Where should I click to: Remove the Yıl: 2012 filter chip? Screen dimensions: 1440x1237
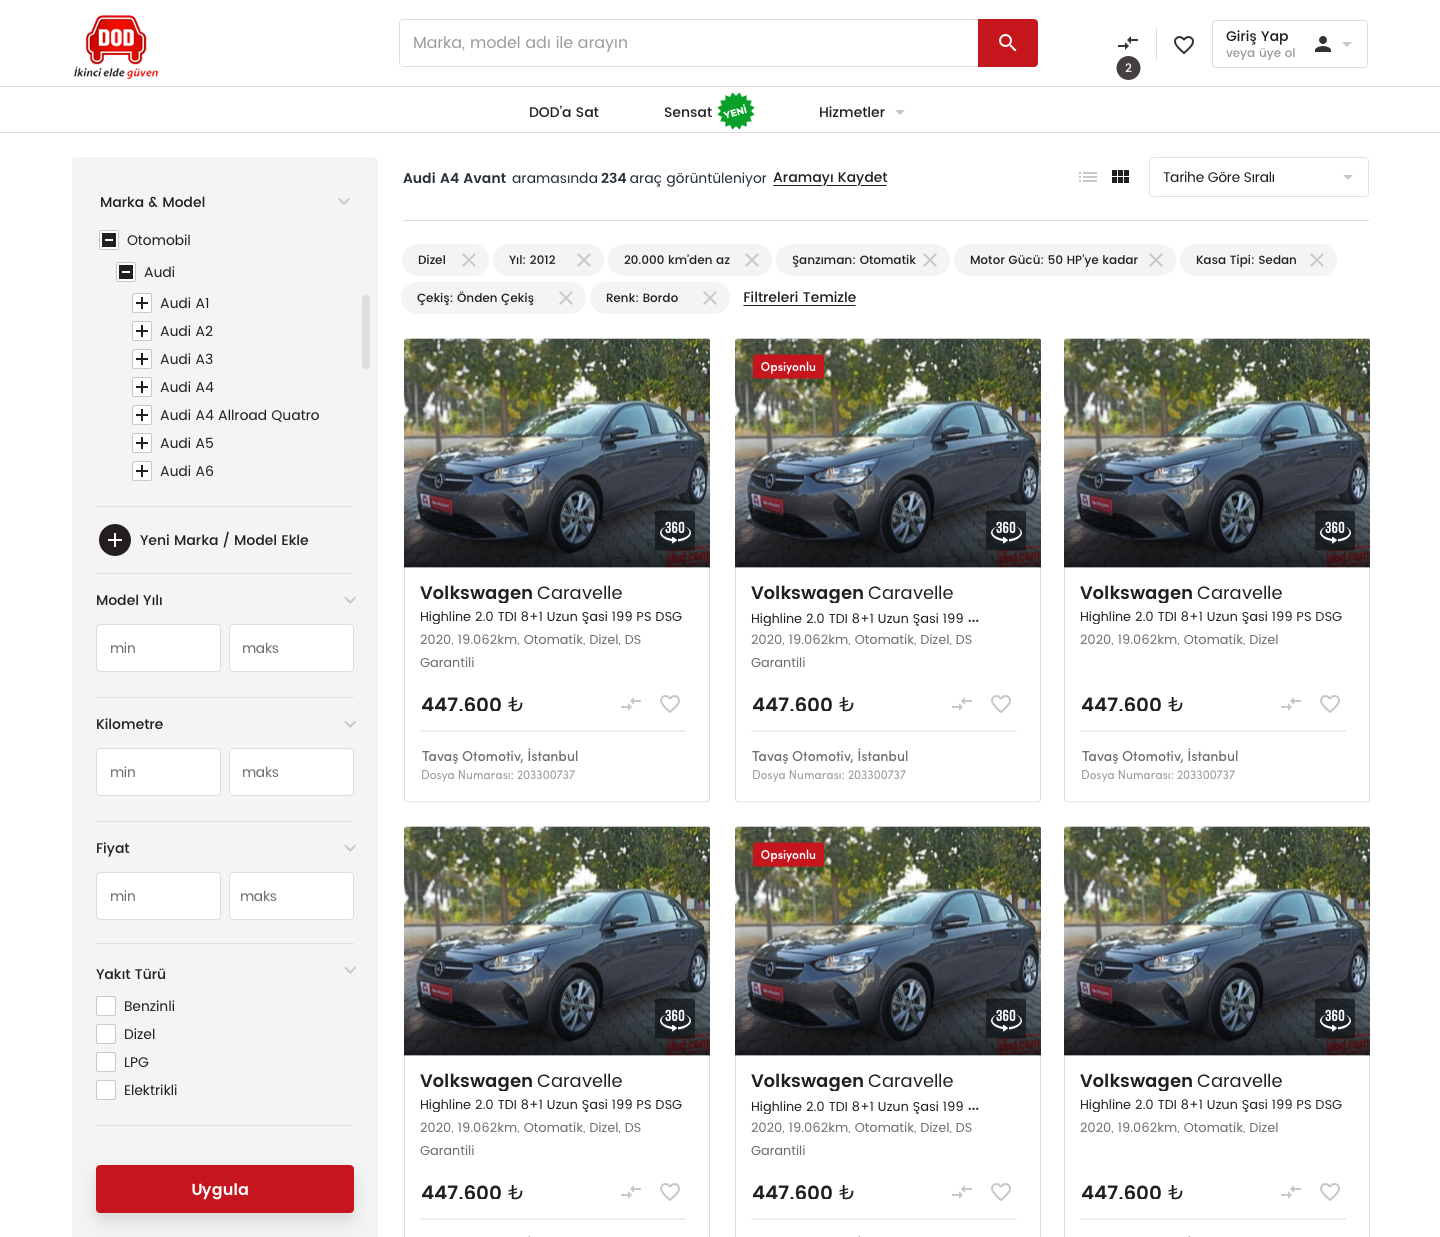point(584,260)
